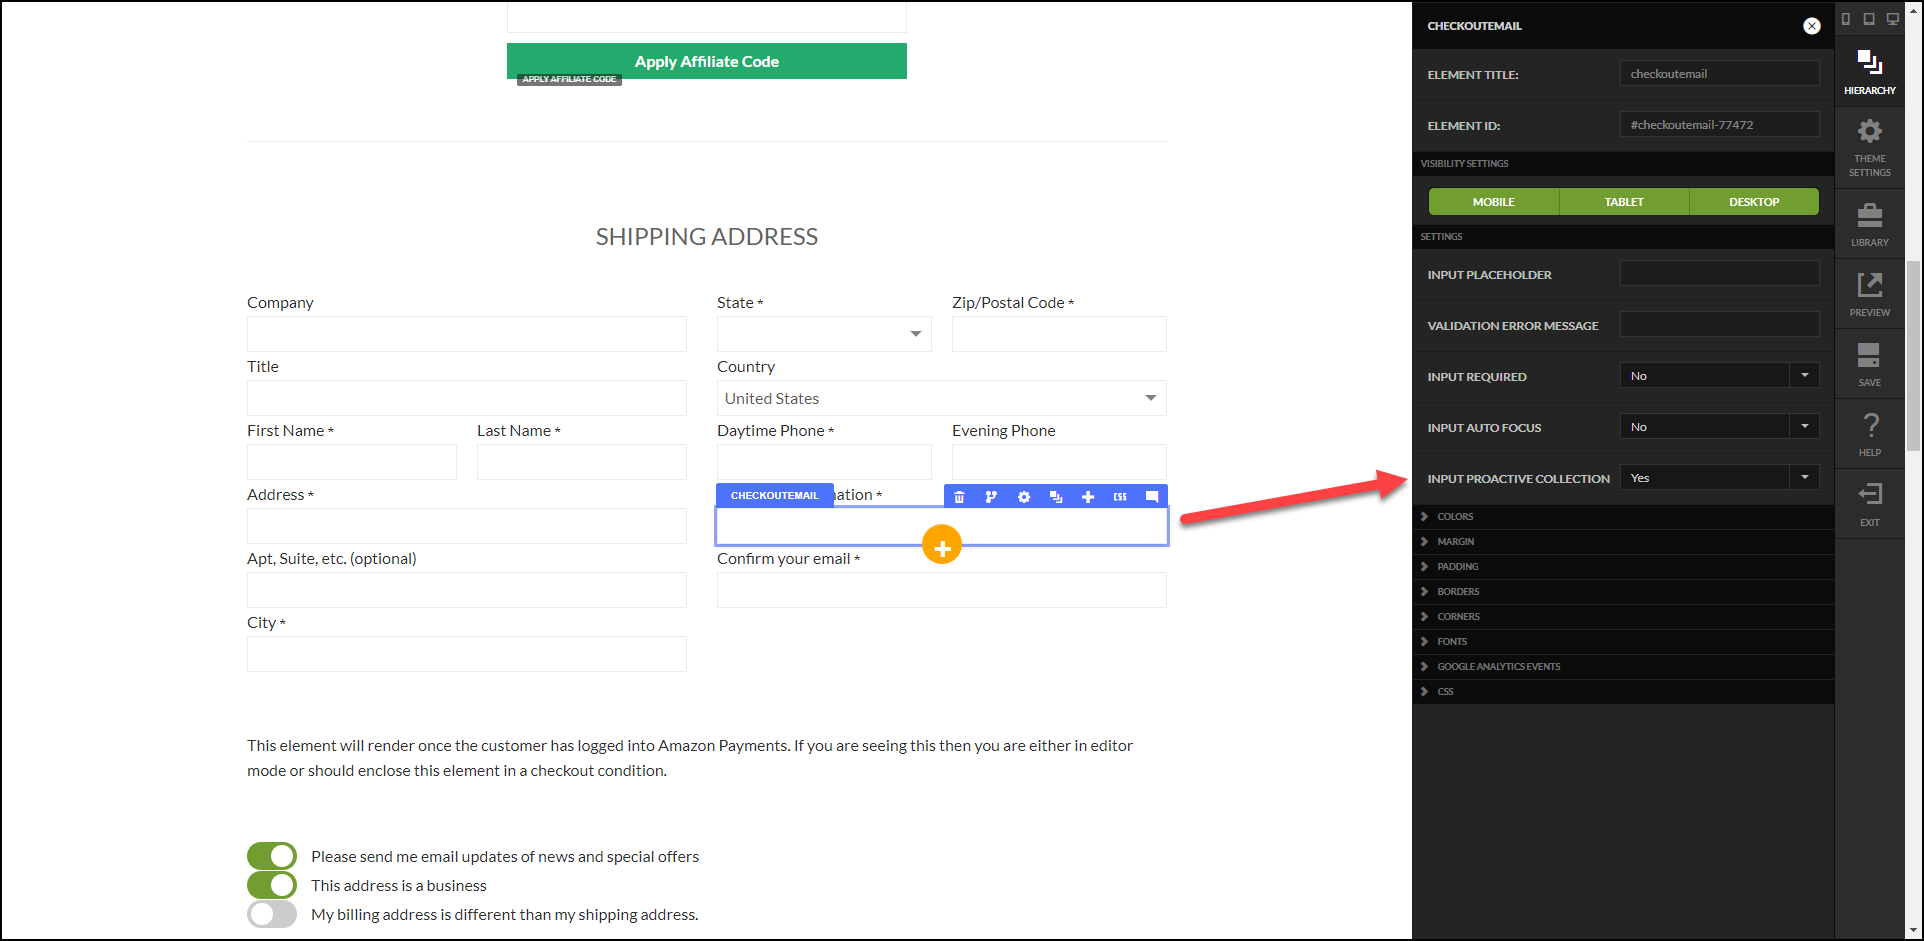Select the Desktop visibility tab

pos(1754,202)
